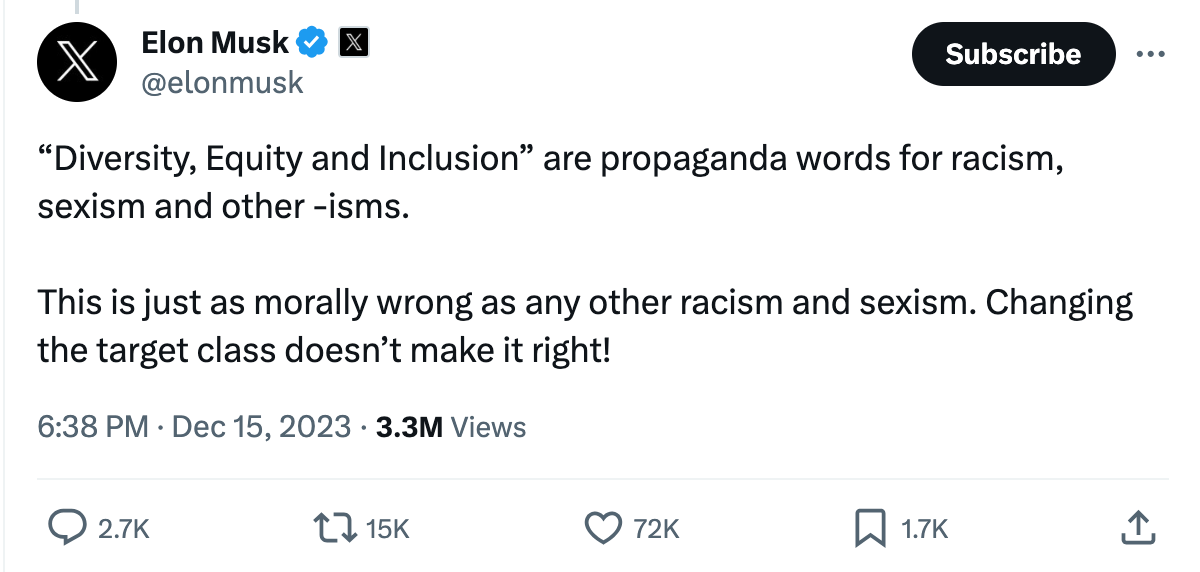Click the Elon Musk display name
This screenshot has width=1200, height=572.
[x=215, y=43]
